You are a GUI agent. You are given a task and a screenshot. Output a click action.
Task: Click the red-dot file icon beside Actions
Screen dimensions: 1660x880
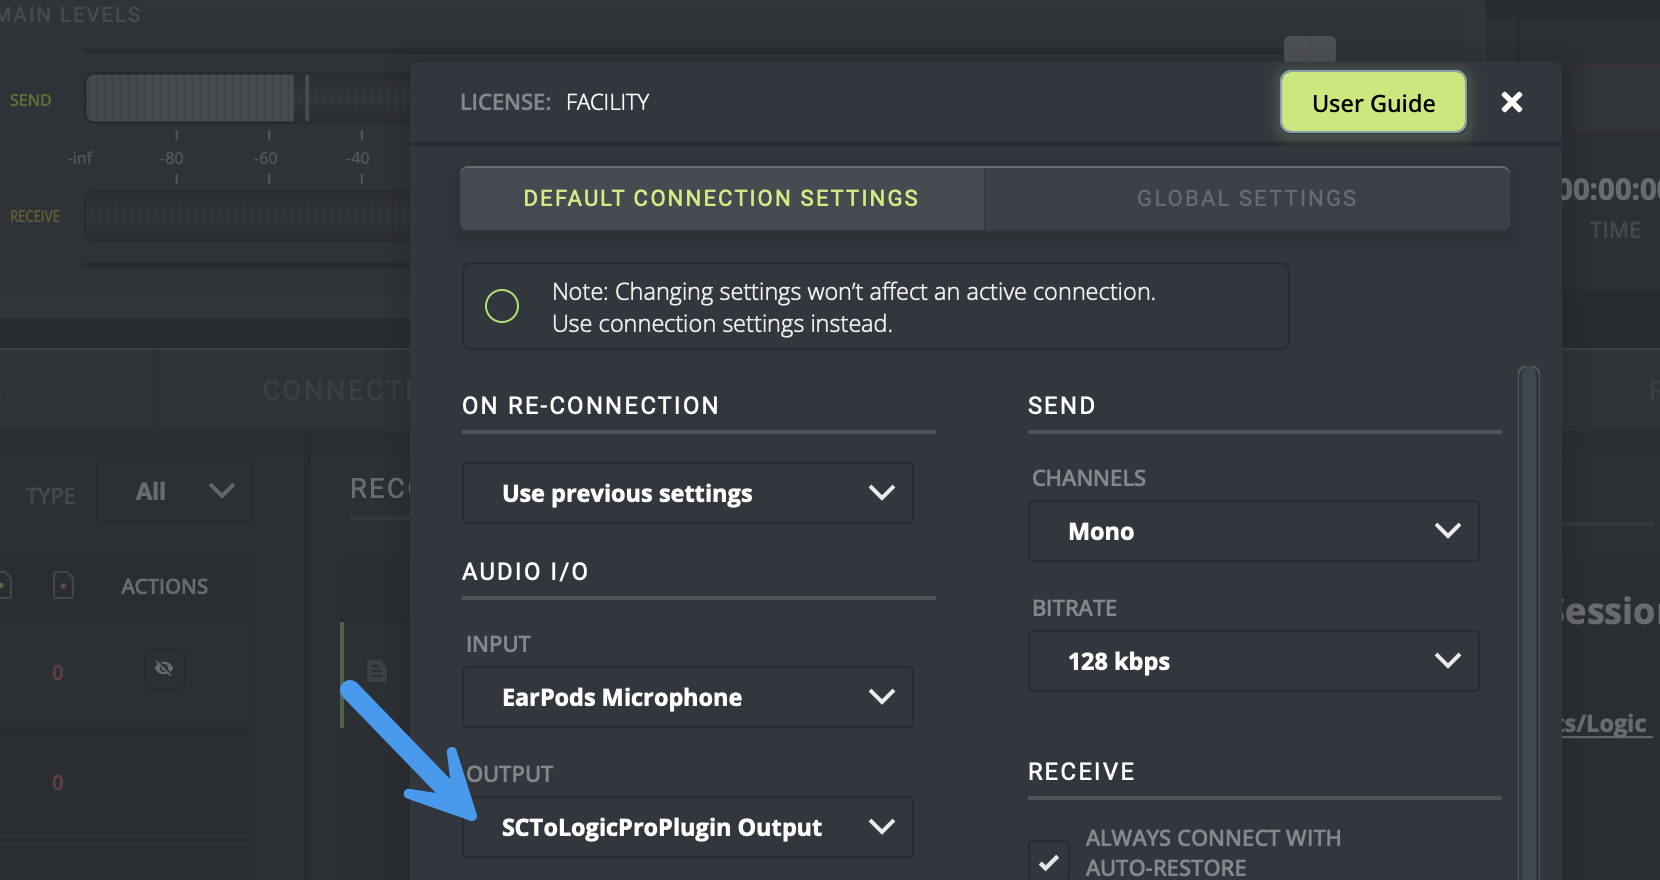pyautogui.click(x=63, y=585)
